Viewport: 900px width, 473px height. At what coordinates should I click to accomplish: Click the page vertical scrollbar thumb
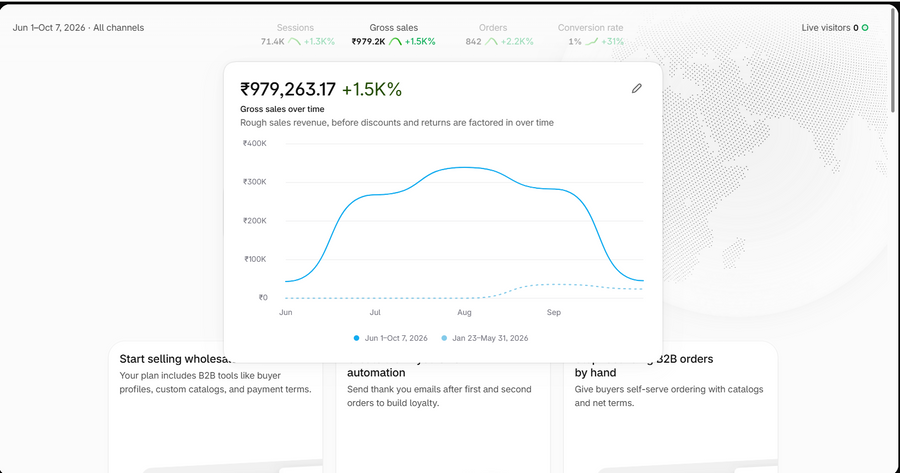click(893, 60)
